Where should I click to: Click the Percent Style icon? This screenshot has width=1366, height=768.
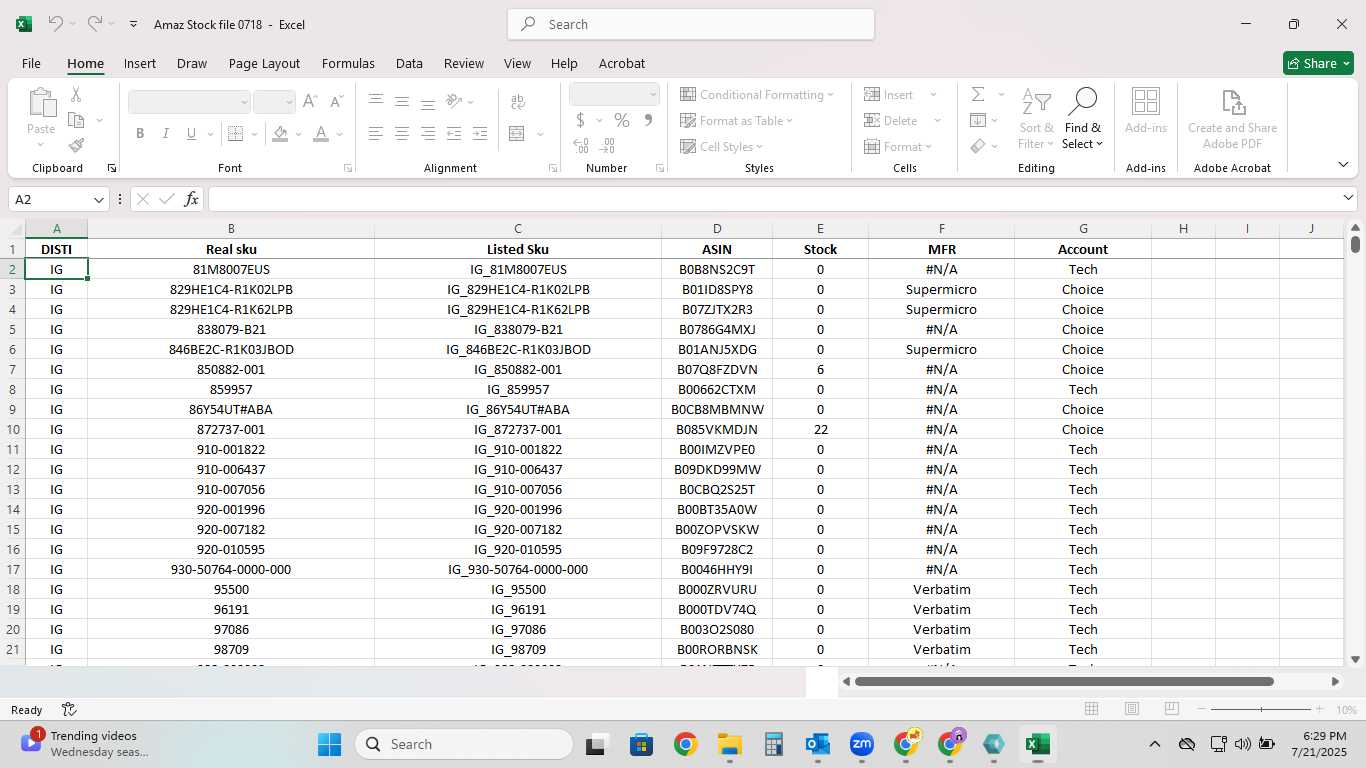622,120
